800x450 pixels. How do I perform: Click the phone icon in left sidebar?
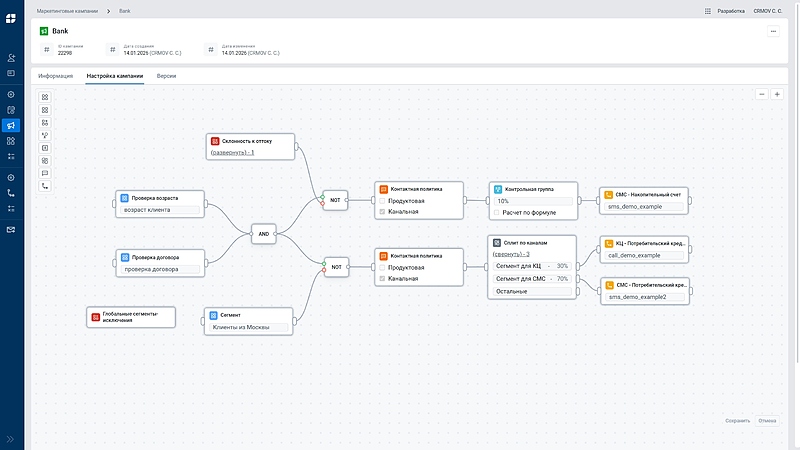point(11,193)
